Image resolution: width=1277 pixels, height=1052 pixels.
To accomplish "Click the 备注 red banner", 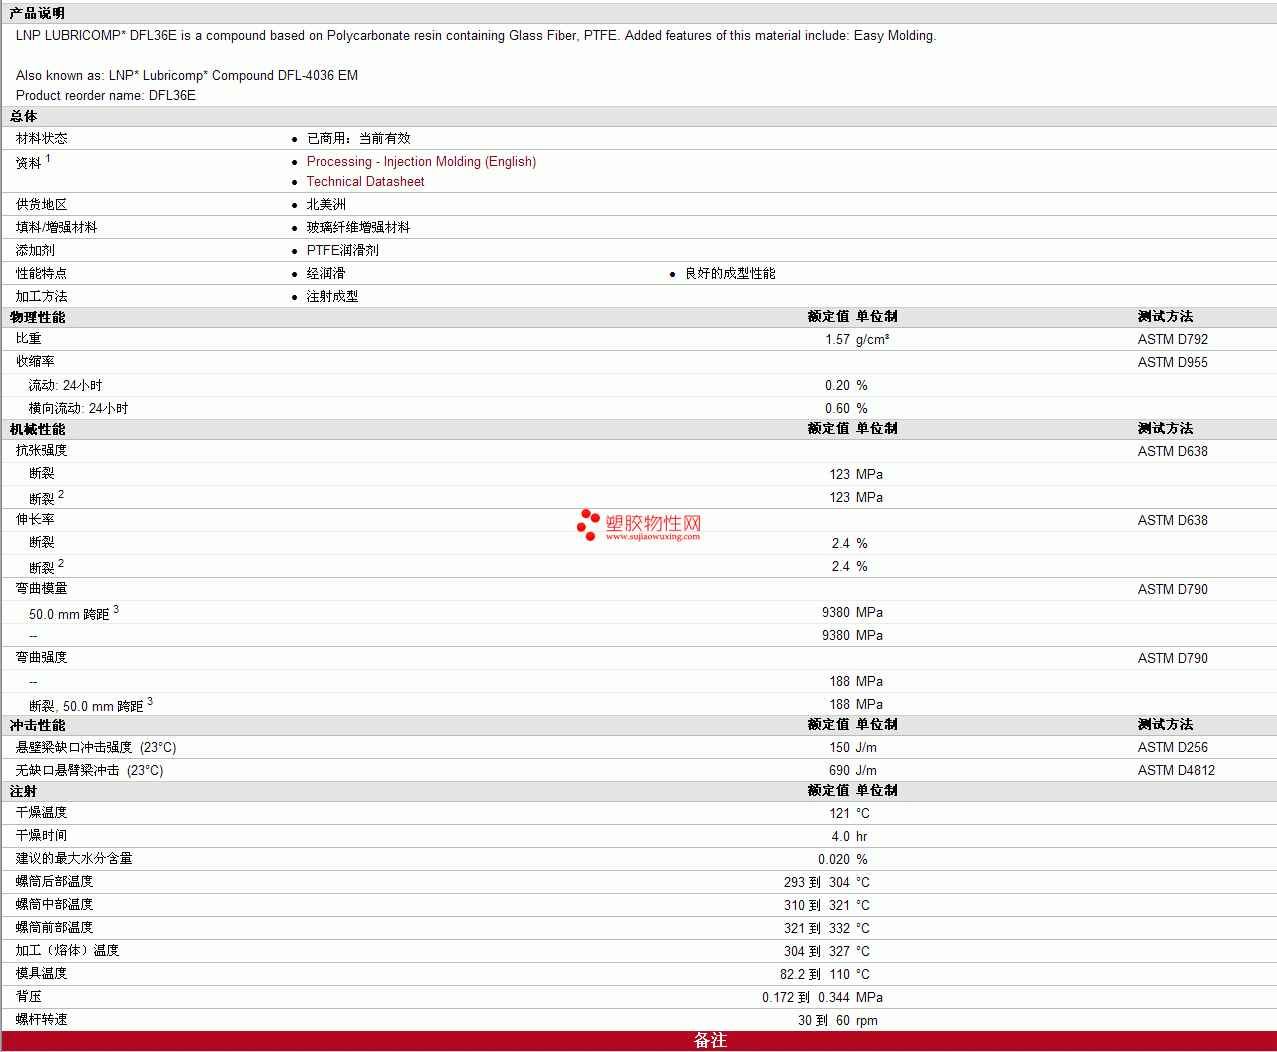I will tap(638, 1041).
